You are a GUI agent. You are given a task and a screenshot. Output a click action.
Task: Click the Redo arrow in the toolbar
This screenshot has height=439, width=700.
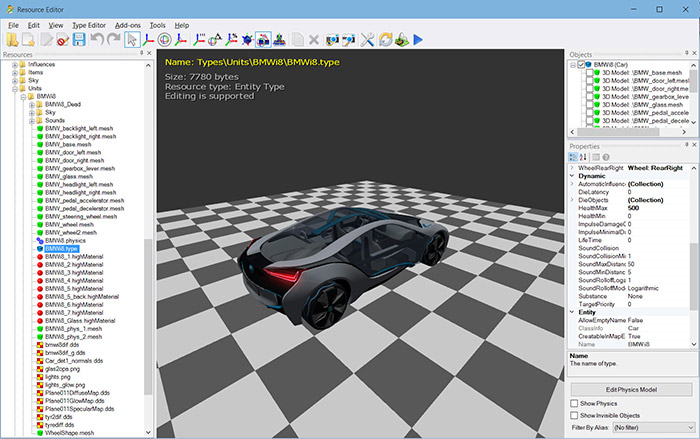114,40
